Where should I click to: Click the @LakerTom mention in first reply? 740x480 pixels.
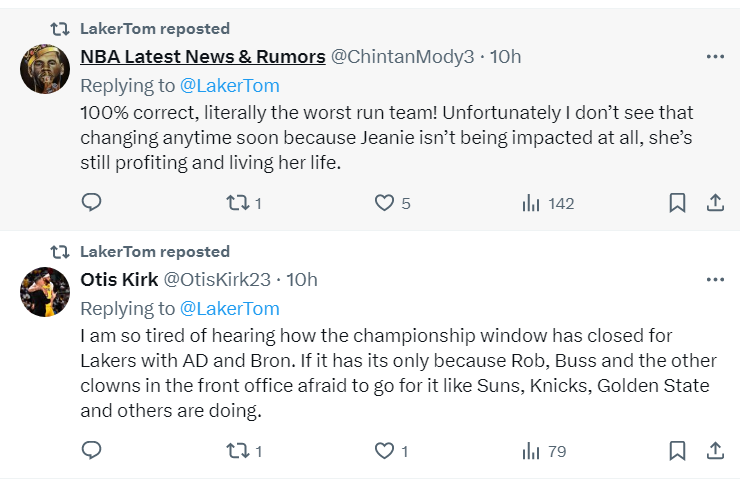pyautogui.click(x=229, y=85)
